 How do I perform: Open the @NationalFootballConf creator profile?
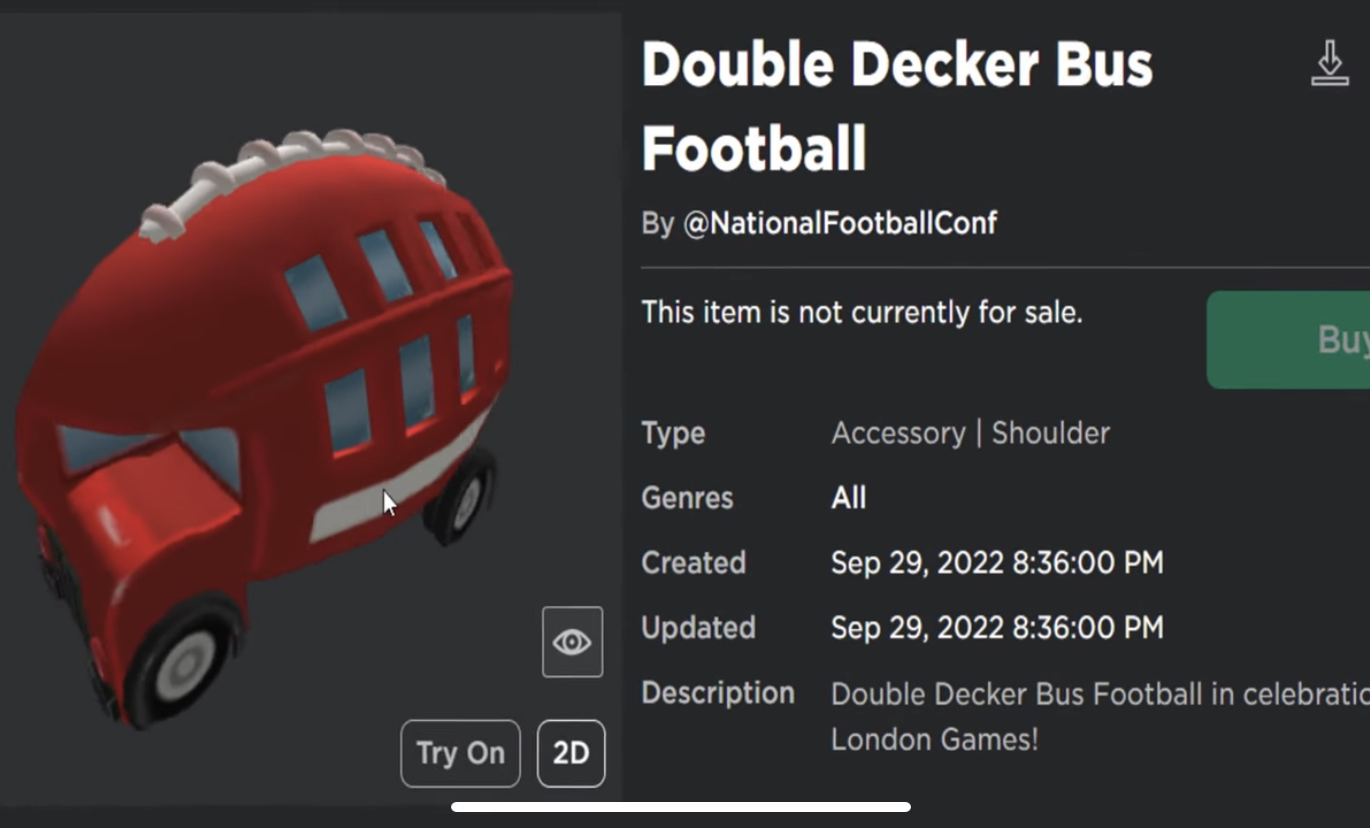coord(839,223)
